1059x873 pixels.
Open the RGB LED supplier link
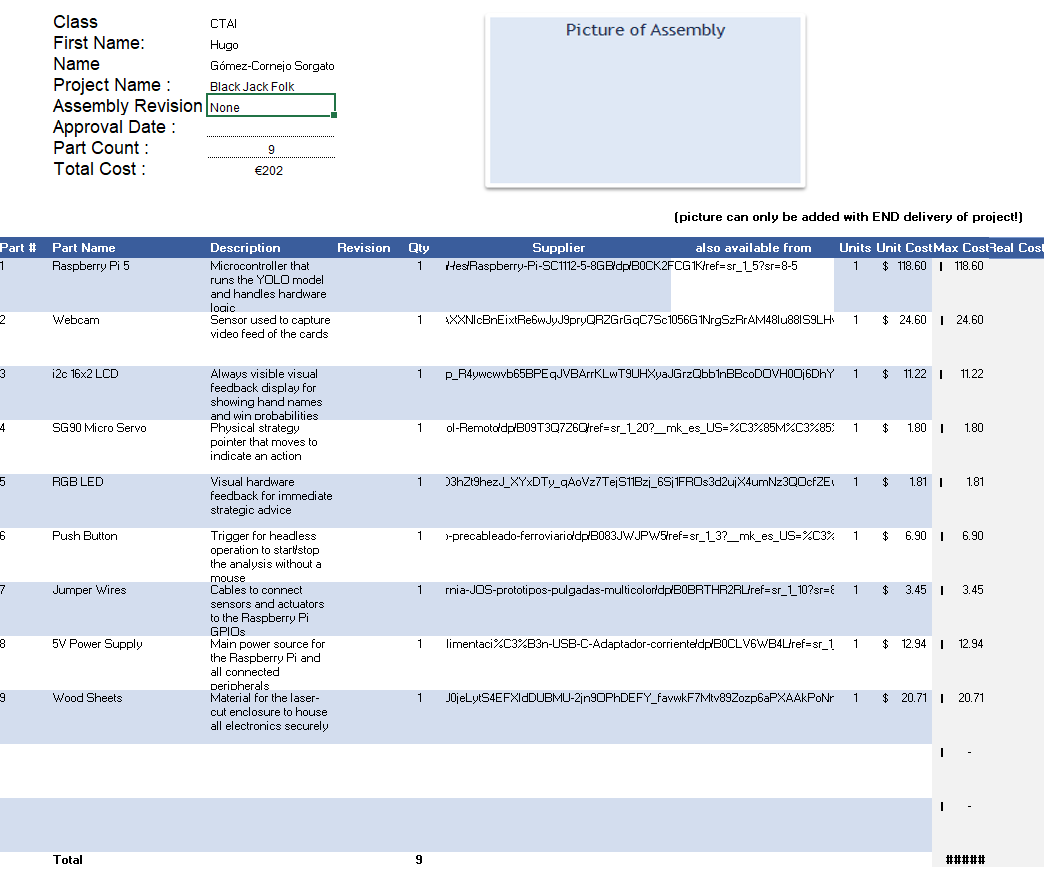pos(640,482)
